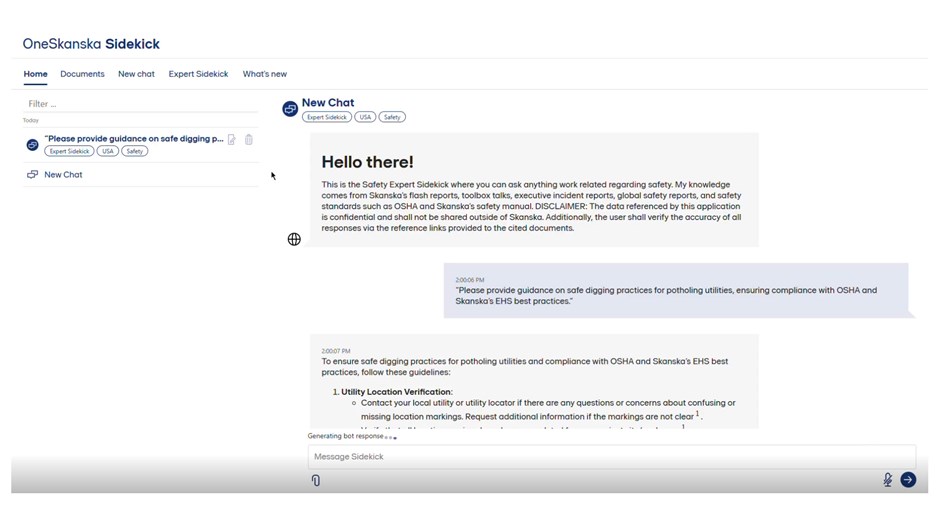Switch to the Documents tab

[82, 74]
